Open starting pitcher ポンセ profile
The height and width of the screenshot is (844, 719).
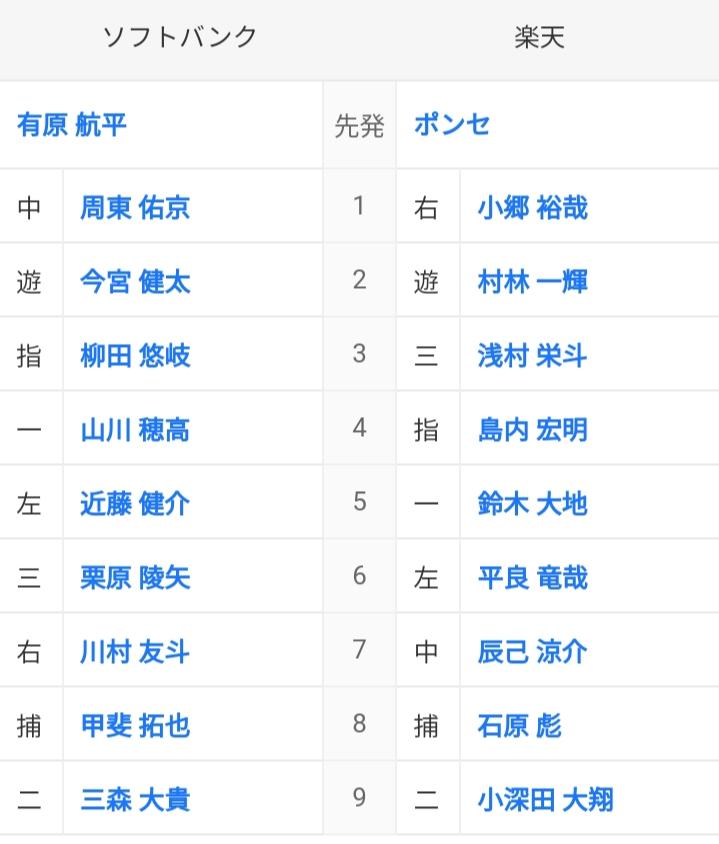[x=452, y=125]
